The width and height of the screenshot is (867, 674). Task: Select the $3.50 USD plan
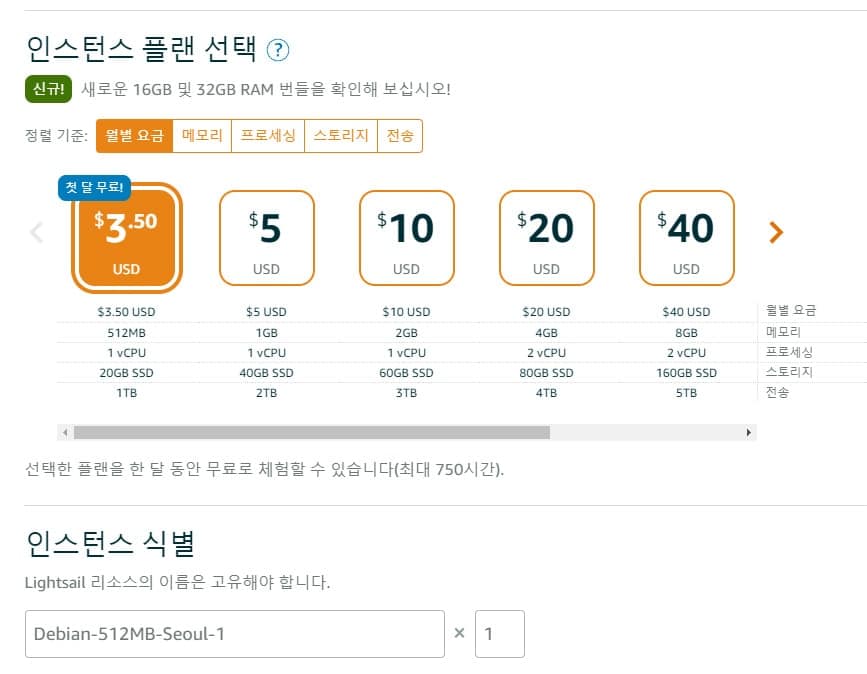click(126, 238)
